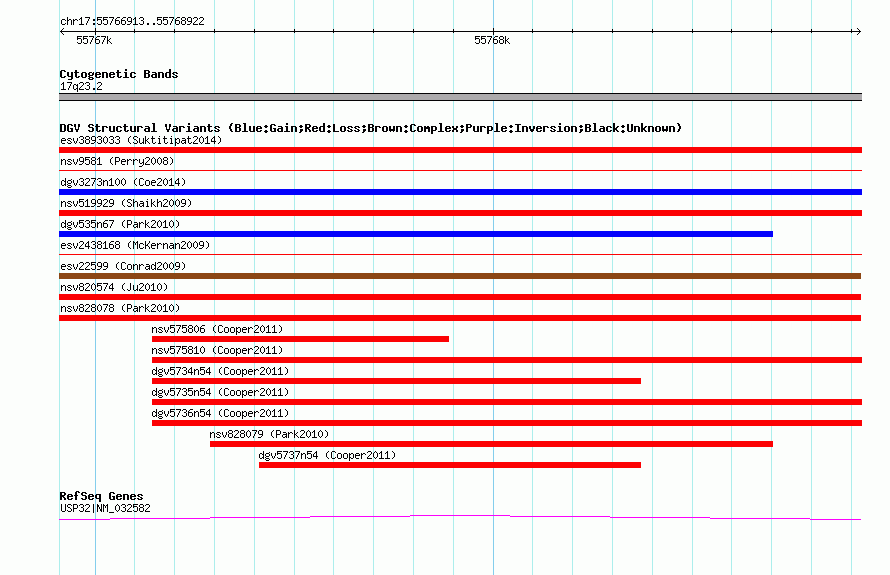Select the chr17:55766913..55768922 coordinates label
Image resolution: width=890 pixels, height=575 pixels.
tap(132, 21)
